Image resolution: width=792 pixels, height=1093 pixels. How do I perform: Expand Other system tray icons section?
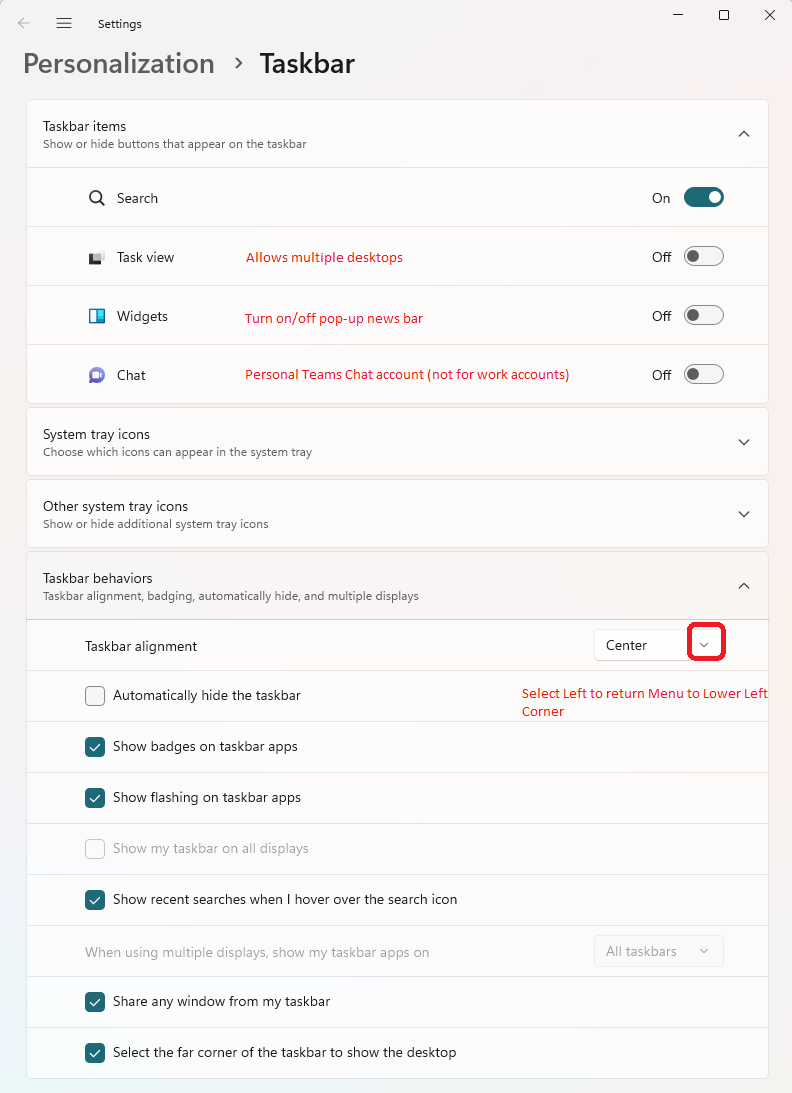point(744,513)
